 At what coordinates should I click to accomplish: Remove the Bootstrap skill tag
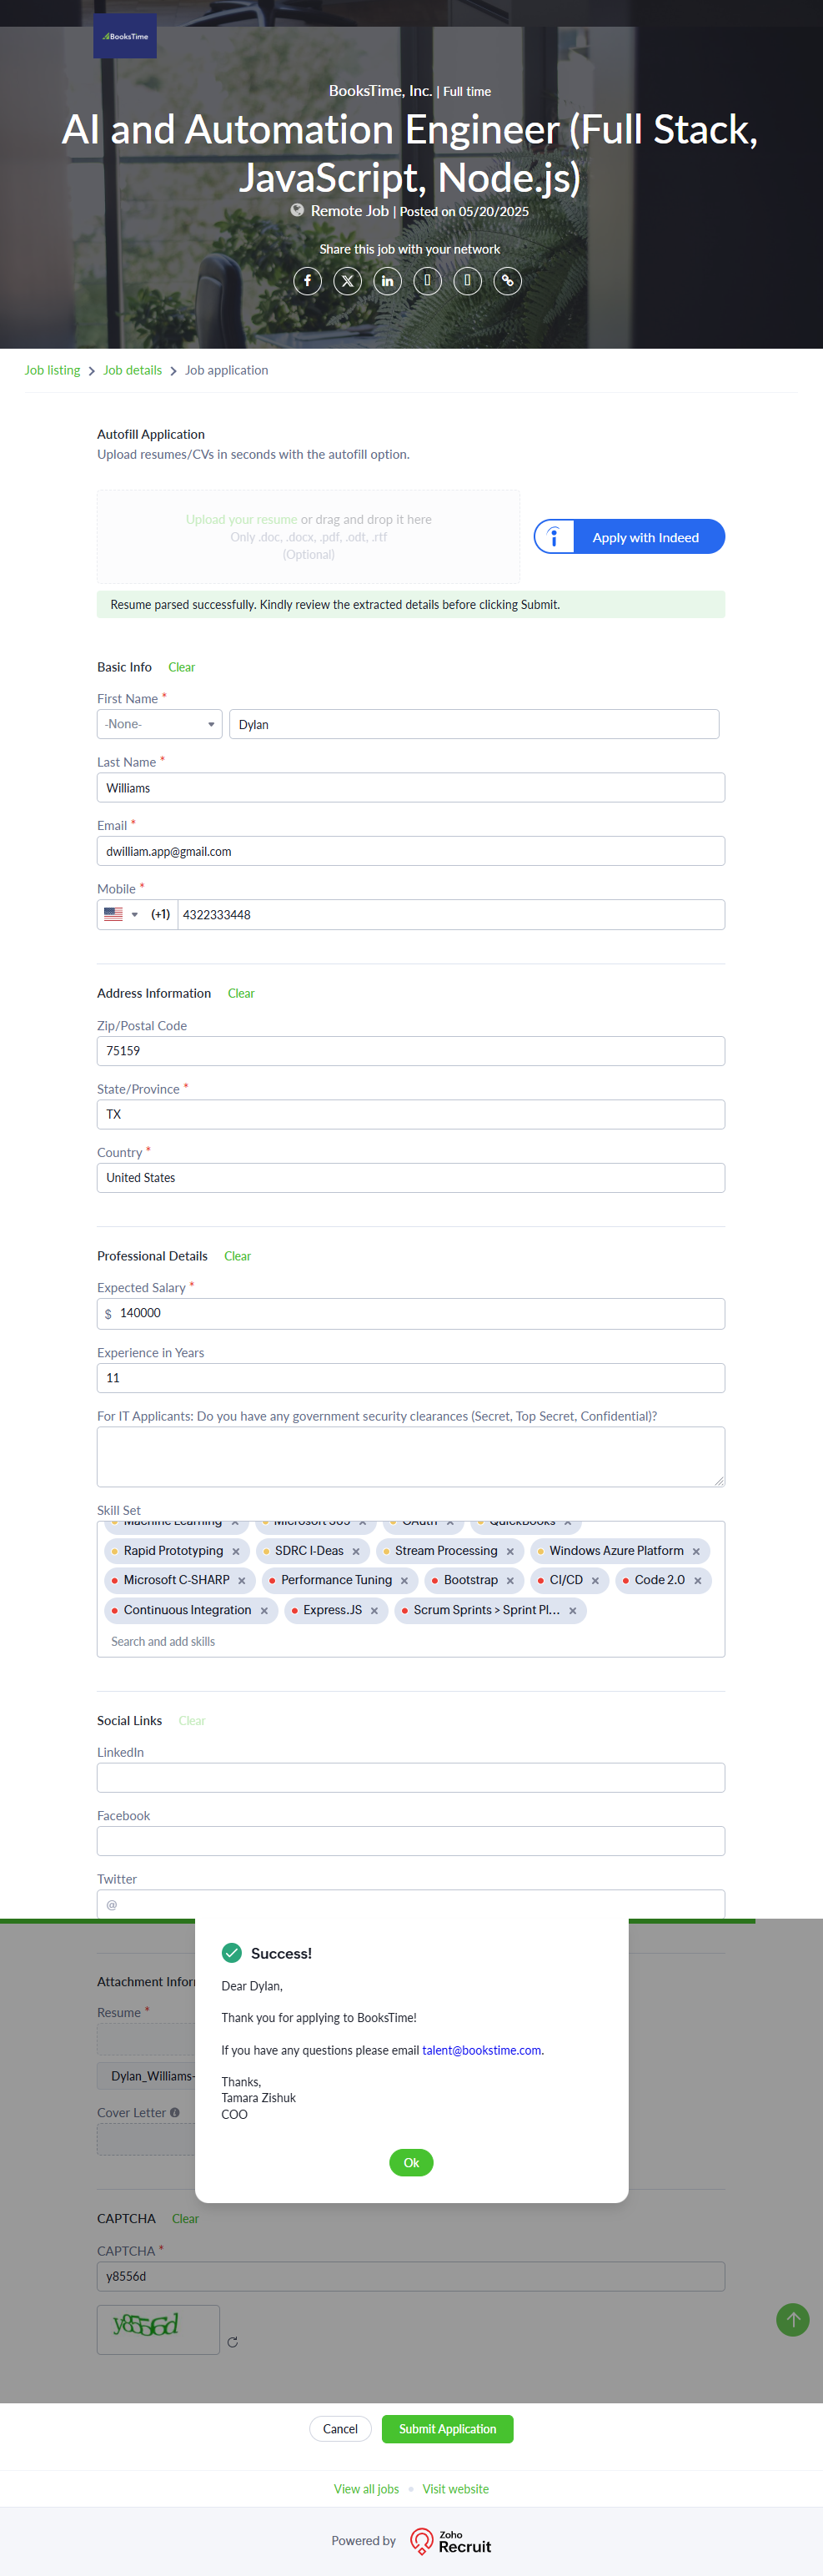coord(510,1581)
